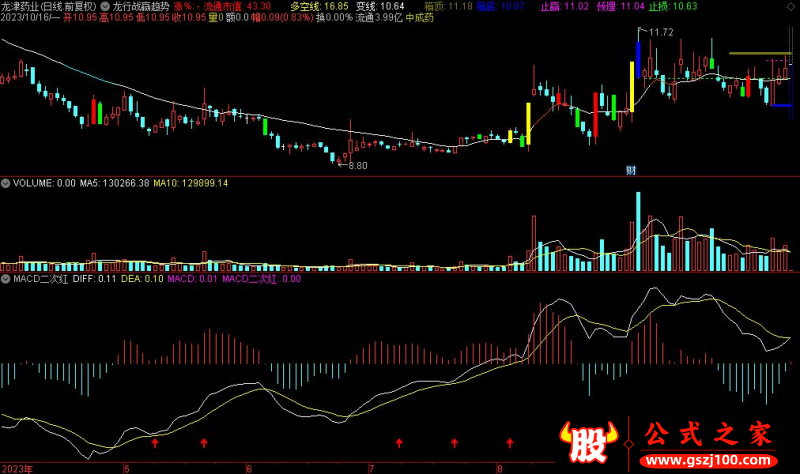The width and height of the screenshot is (800, 474).
Task: Click the 幅0.09(0.83%) change value
Action: (282, 18)
